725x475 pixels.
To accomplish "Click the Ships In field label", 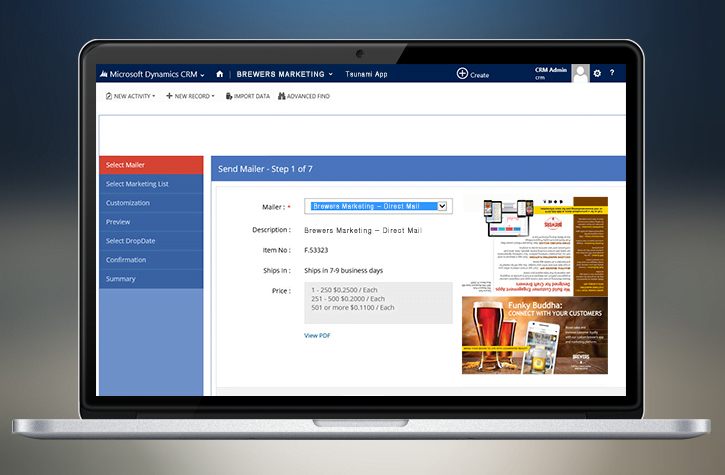I will (x=277, y=271).
